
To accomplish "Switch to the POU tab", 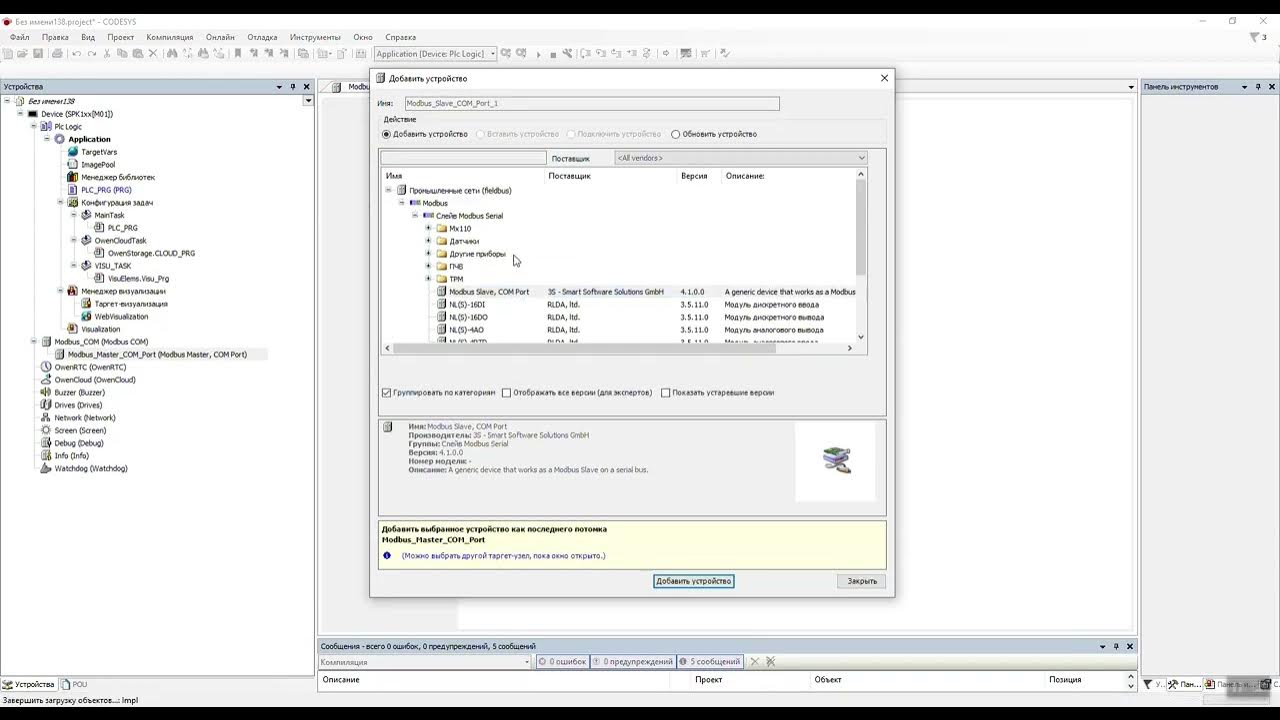I will pos(75,684).
